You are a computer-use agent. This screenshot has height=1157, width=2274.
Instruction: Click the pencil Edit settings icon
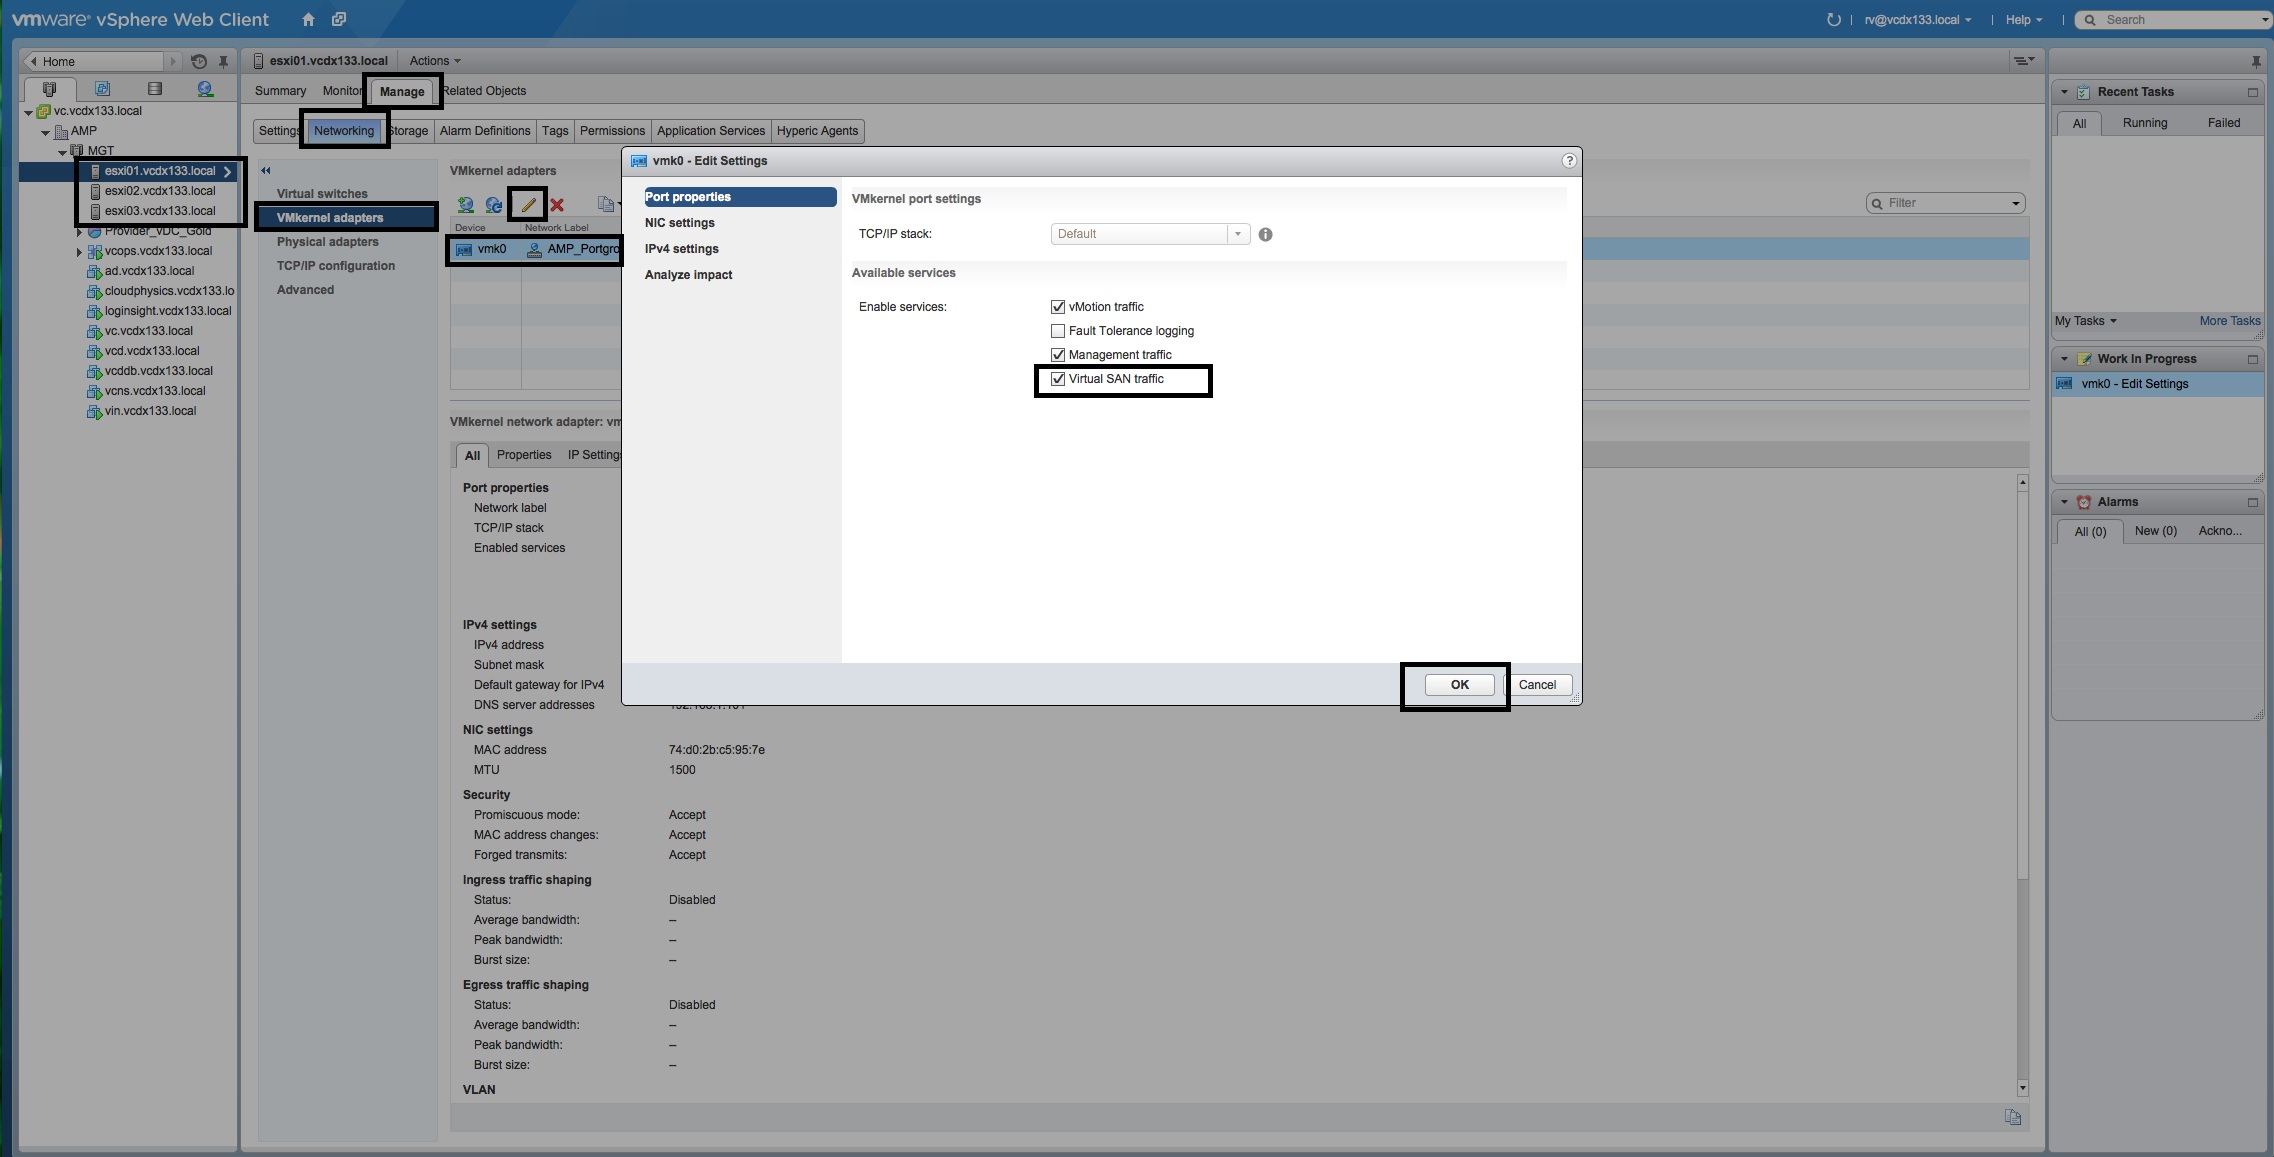pyautogui.click(x=528, y=204)
